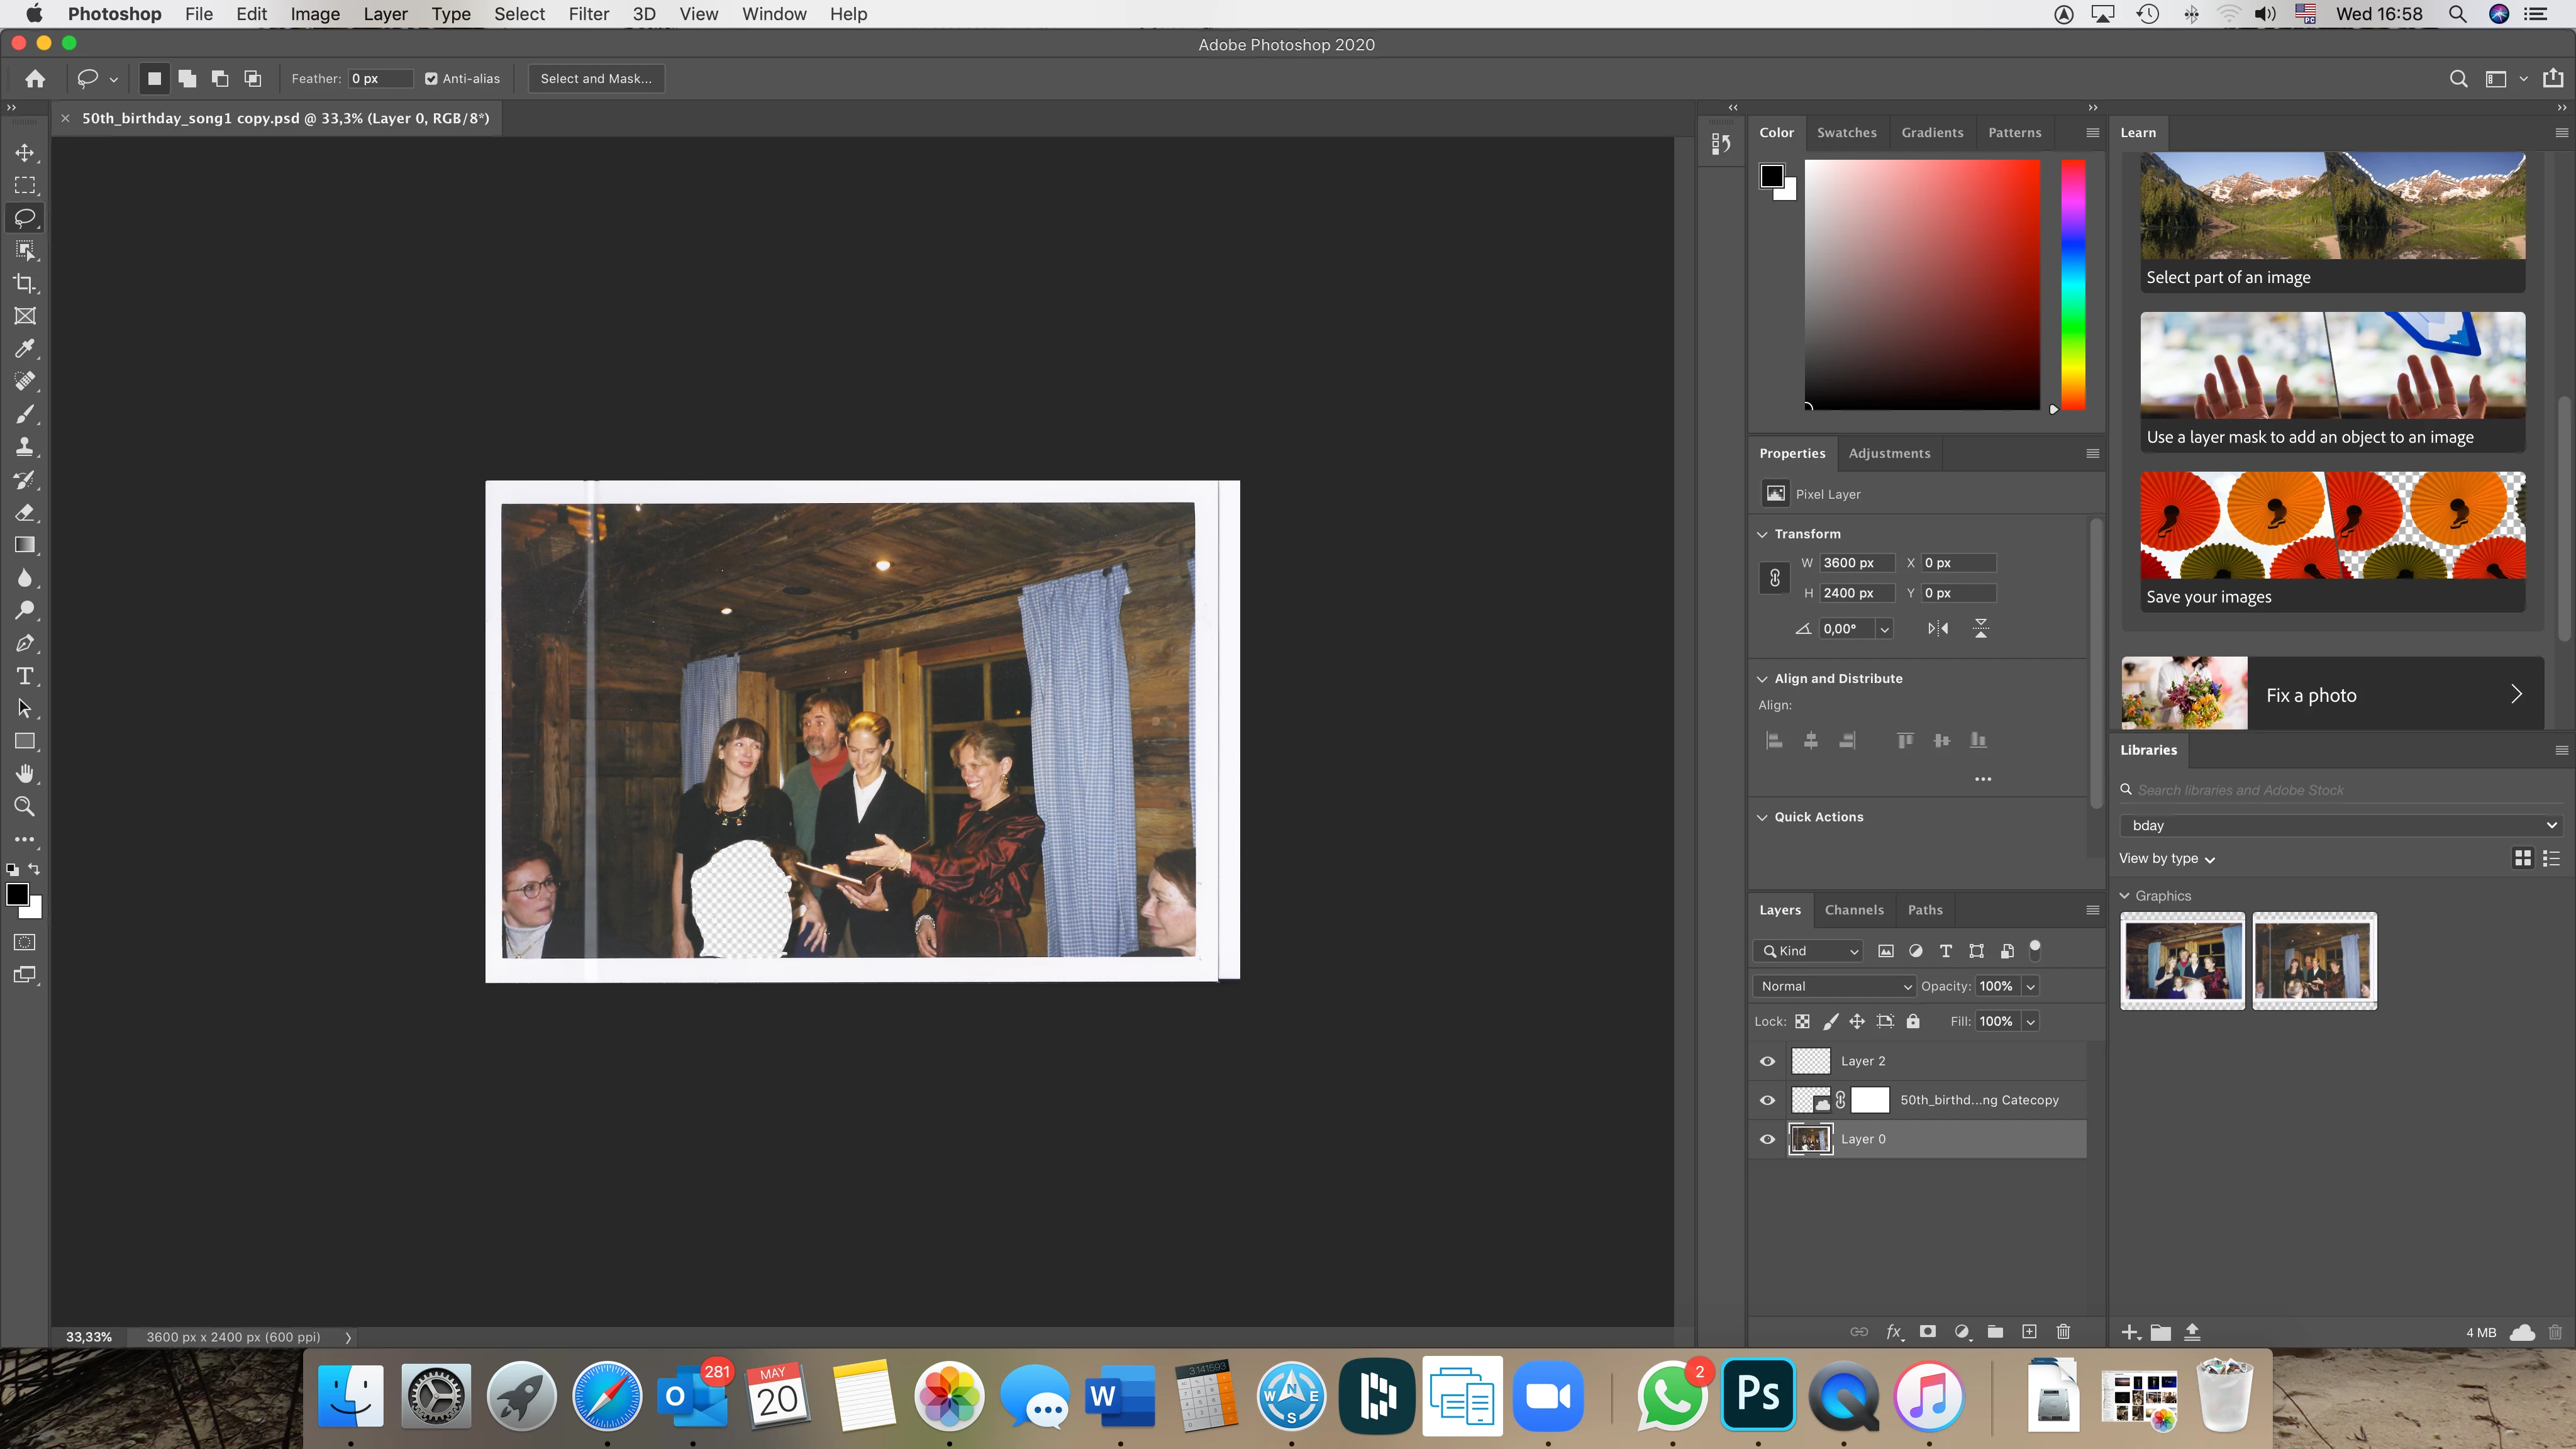Hide Layer 2 visibility eye
The width and height of the screenshot is (2576, 1449).
tap(1767, 1061)
